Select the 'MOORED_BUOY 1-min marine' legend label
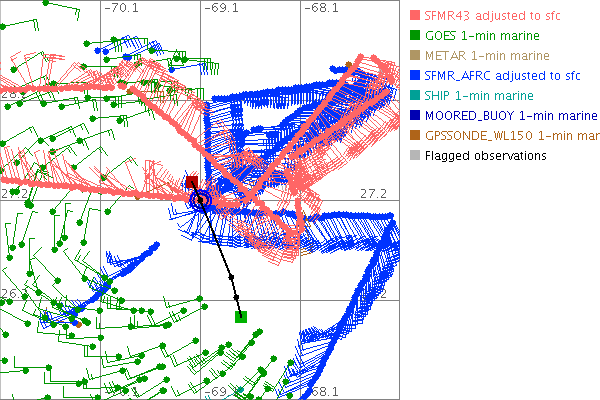 pyautogui.click(x=511, y=115)
